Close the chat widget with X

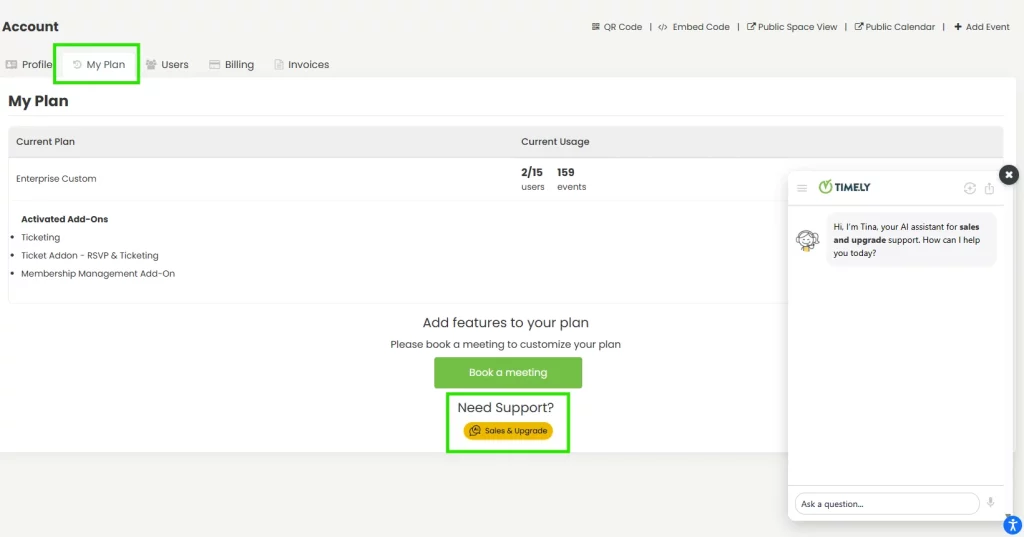[1009, 174]
